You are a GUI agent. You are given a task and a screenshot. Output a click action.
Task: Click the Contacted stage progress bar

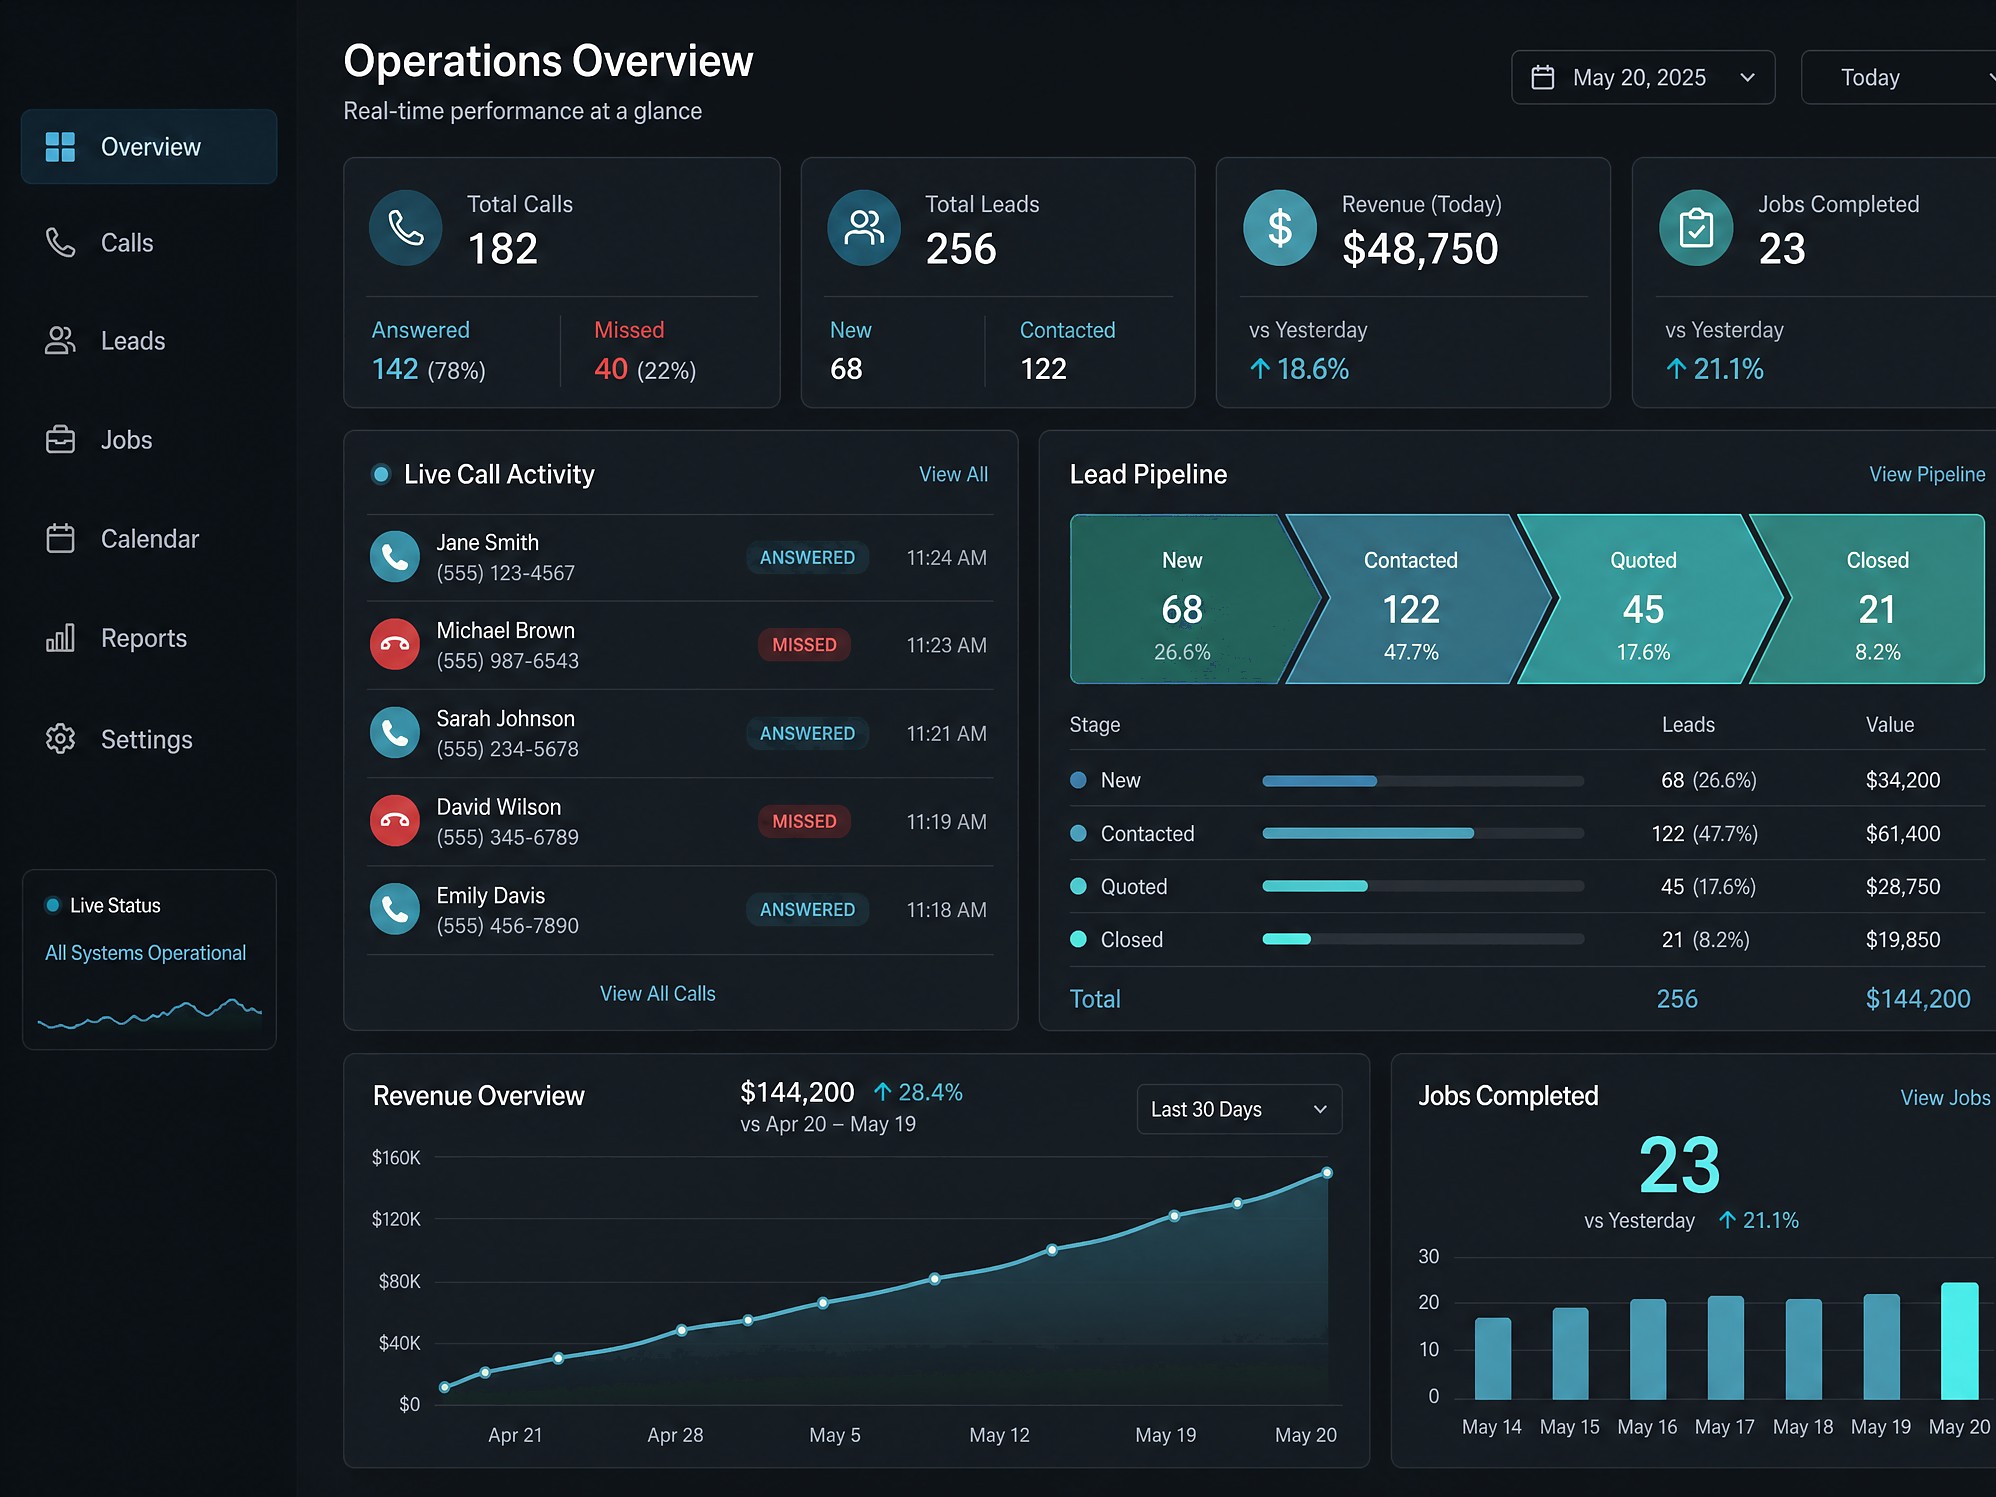(x=1423, y=833)
